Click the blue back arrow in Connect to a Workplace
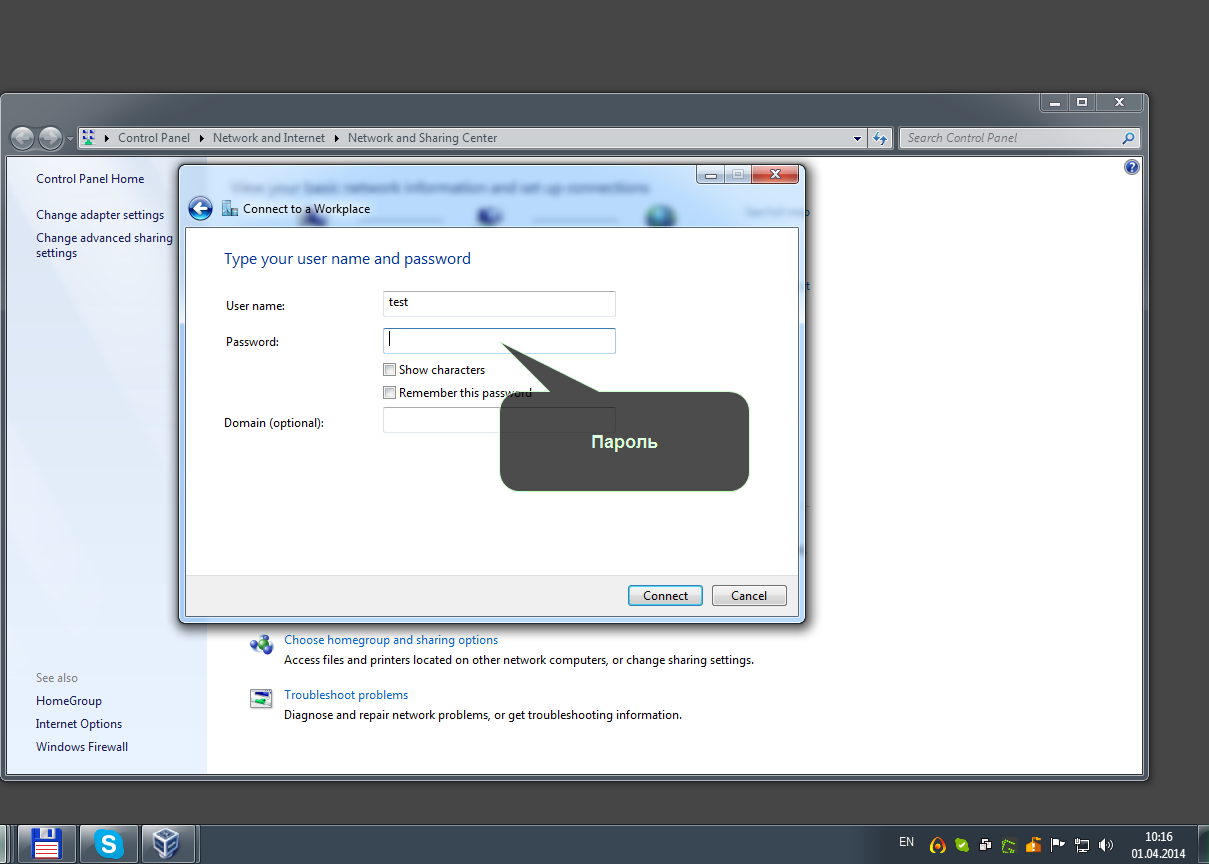This screenshot has width=1209, height=864. pyautogui.click(x=200, y=208)
